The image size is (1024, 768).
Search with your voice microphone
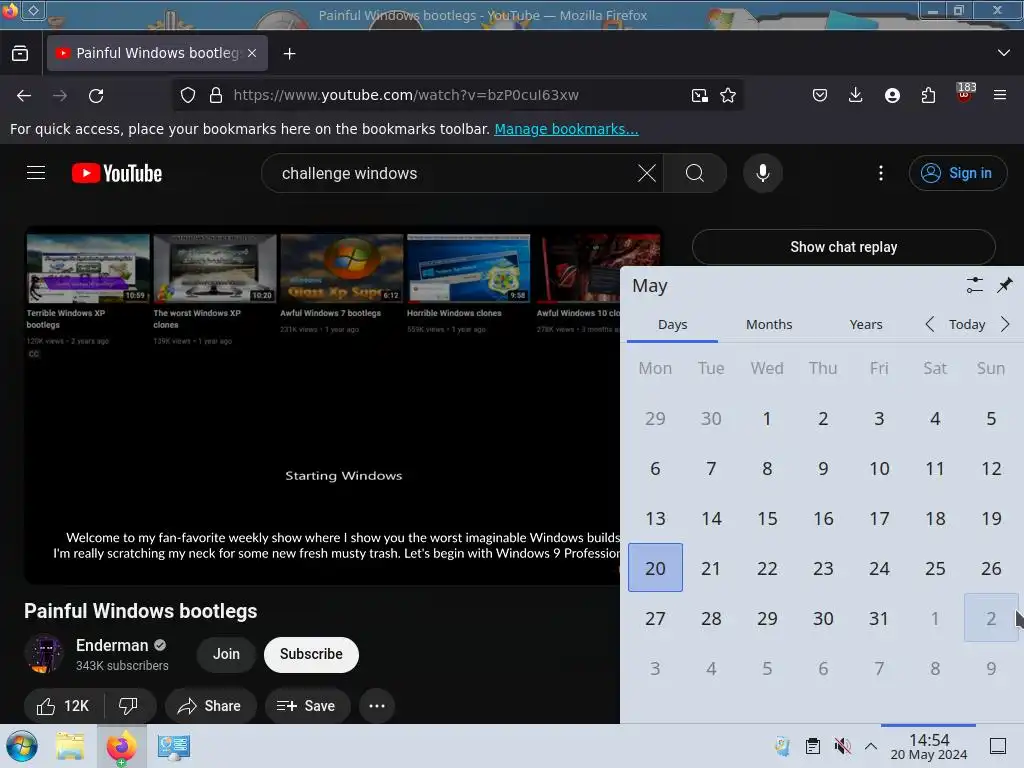point(763,173)
